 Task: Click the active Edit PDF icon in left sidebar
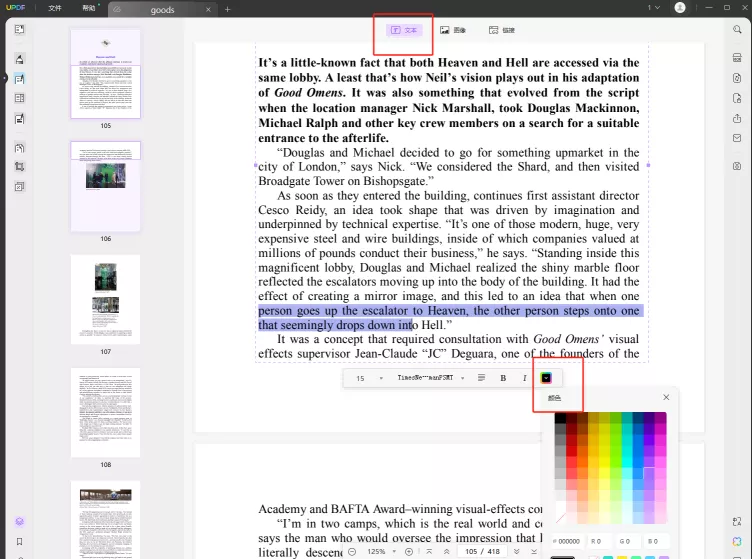(19, 79)
